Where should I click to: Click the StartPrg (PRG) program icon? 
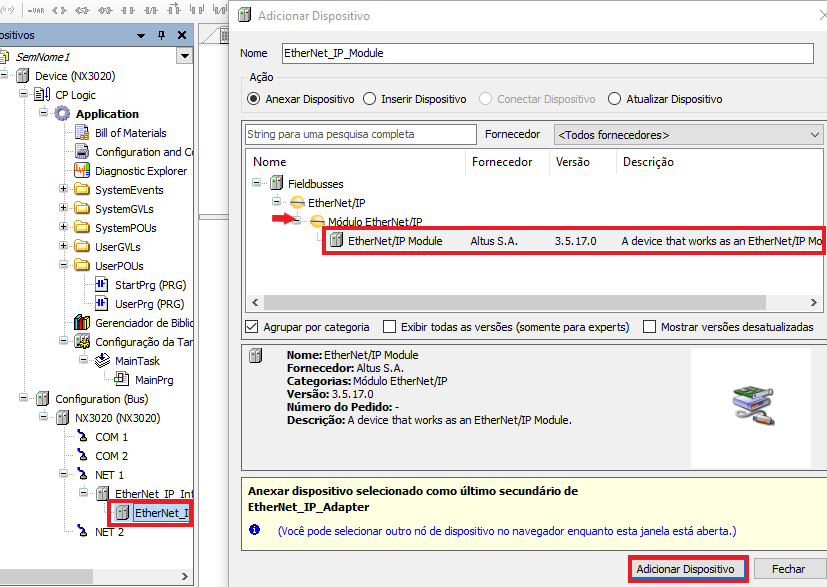(101, 285)
